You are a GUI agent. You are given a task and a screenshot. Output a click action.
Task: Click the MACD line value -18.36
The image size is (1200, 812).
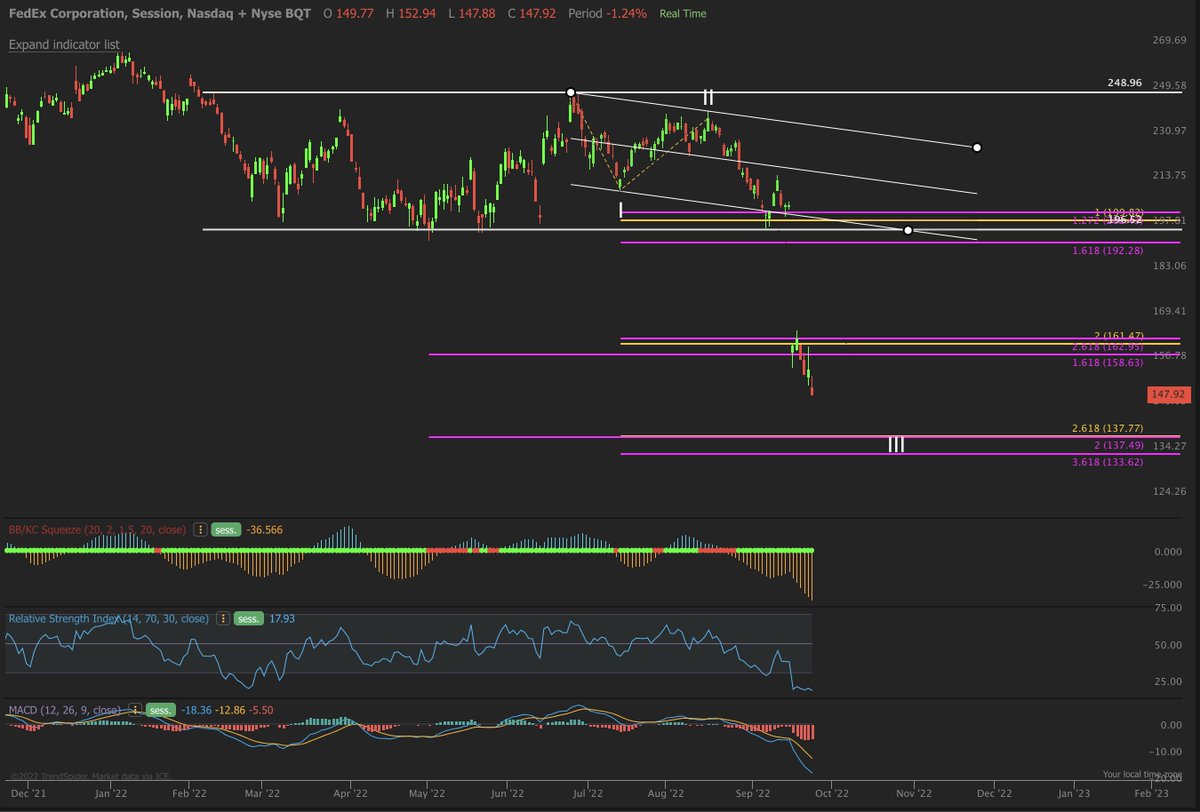pyautogui.click(x=196, y=710)
